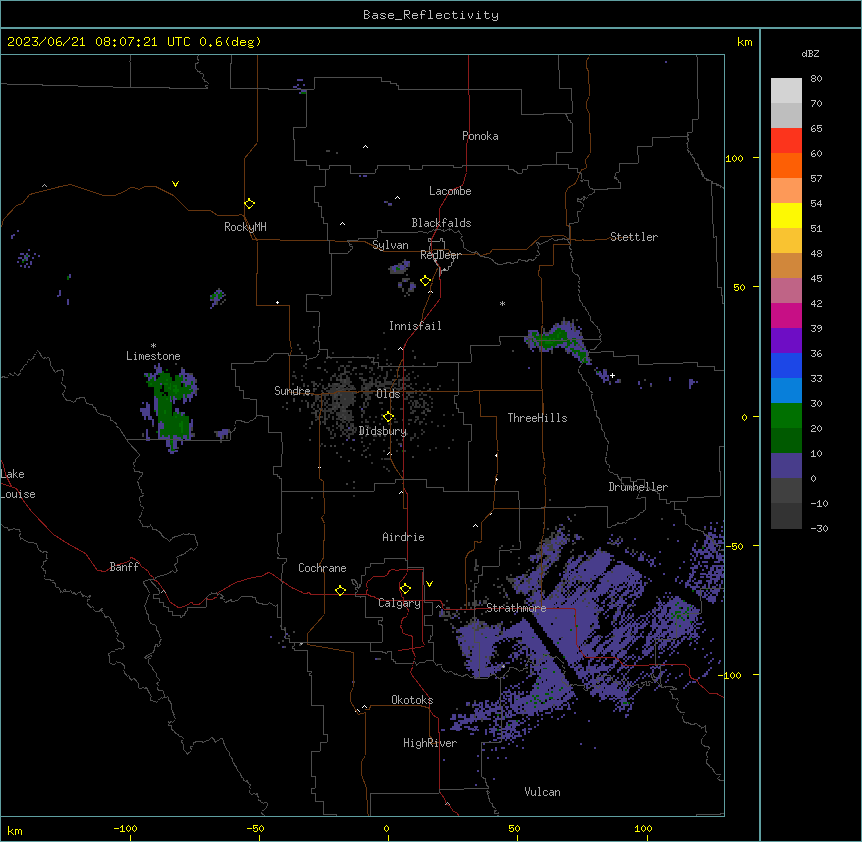Select the yellow 51-54 dBZ legend swatch
Viewport: 862px width, 842px height.
tap(786, 215)
